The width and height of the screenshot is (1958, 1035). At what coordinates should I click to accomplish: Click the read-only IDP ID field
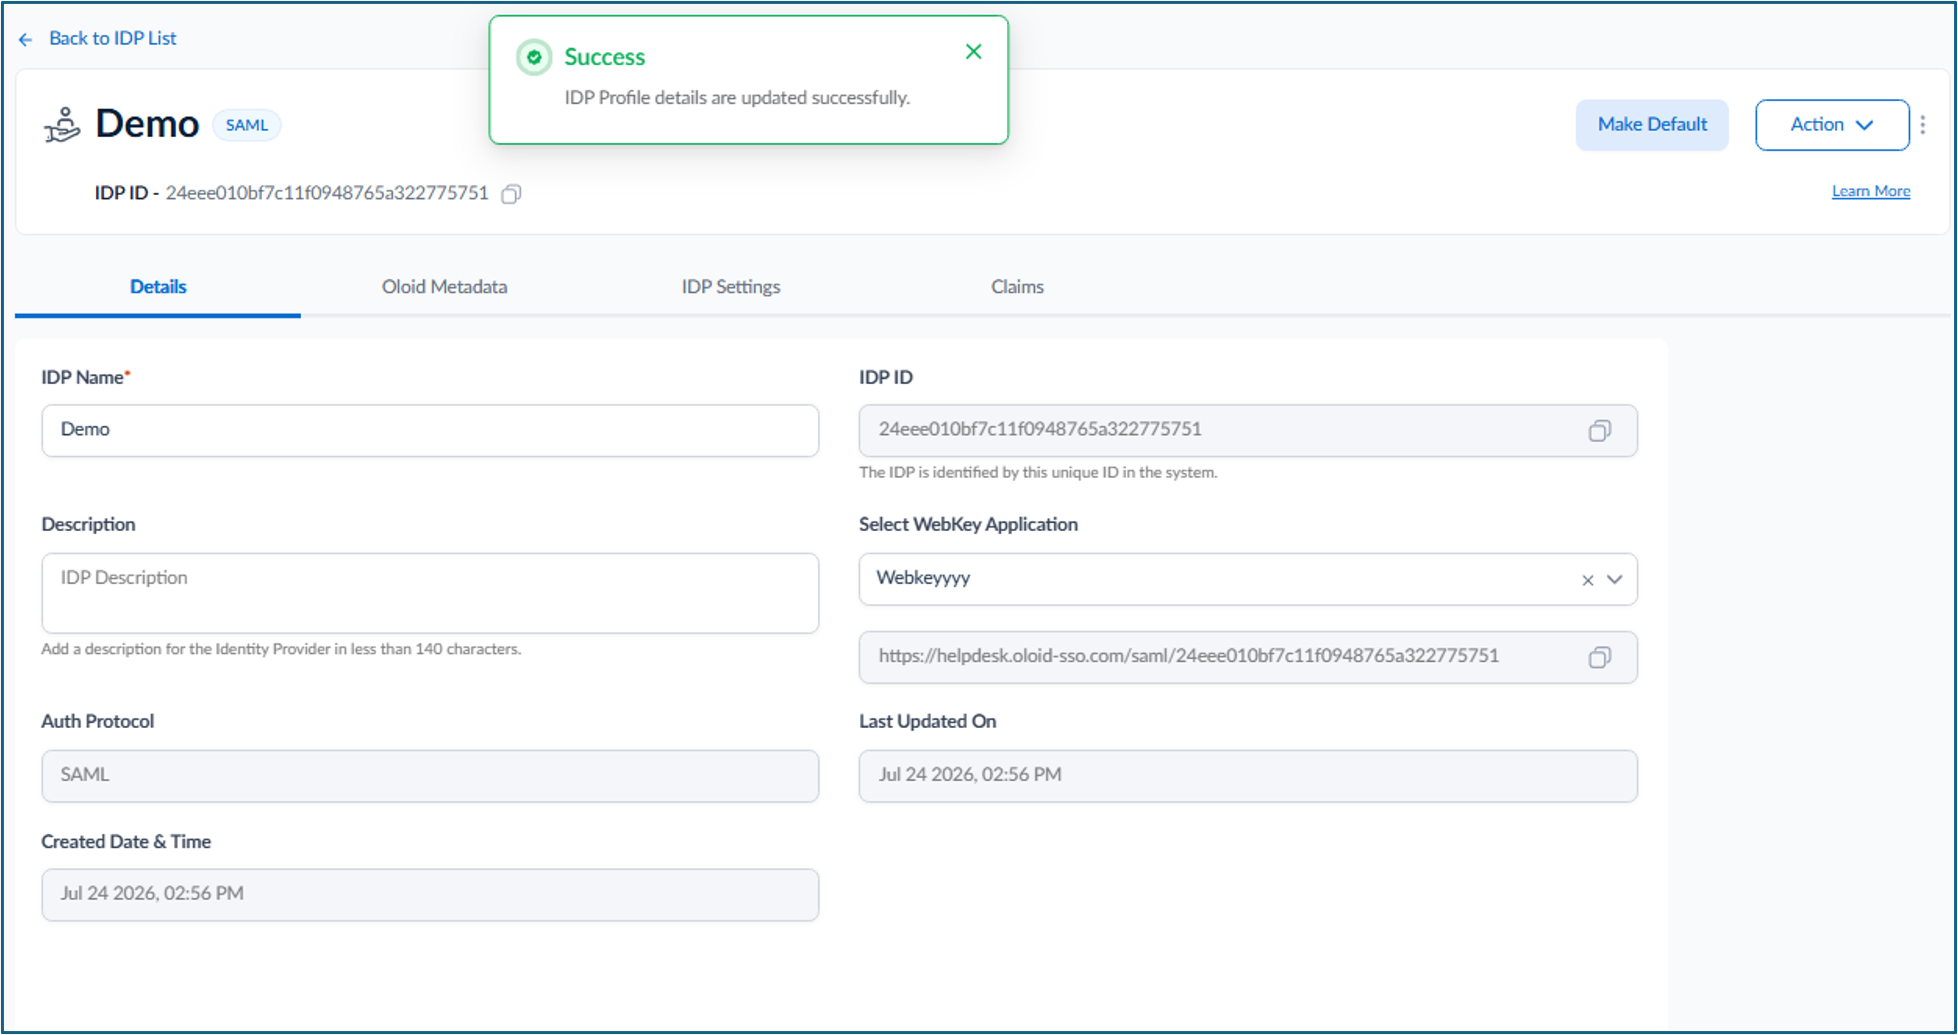[1247, 431]
